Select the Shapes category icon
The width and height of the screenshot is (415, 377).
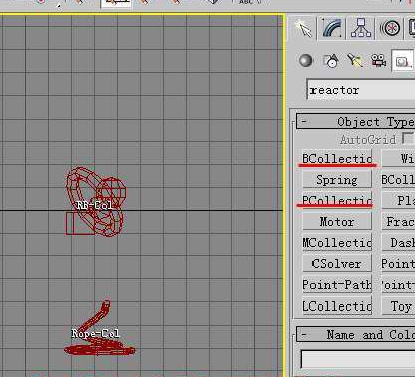(x=331, y=61)
